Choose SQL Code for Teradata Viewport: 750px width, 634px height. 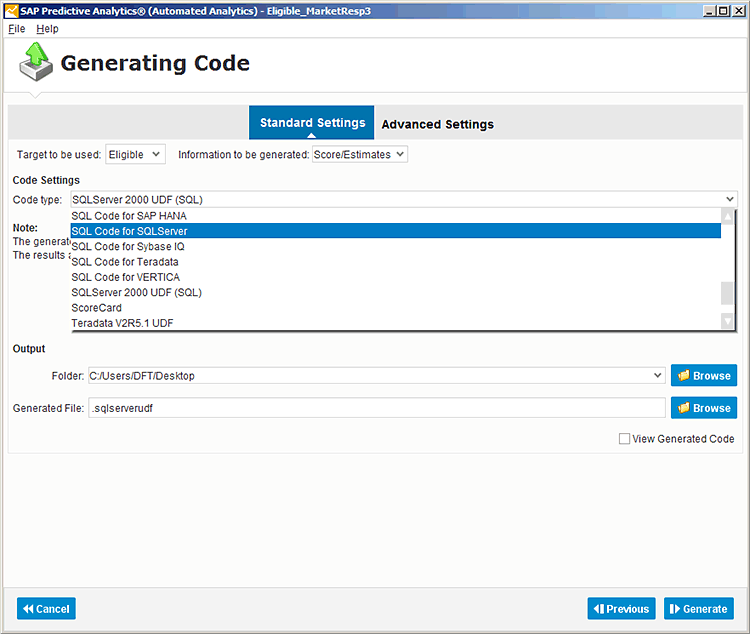pyautogui.click(x=396, y=262)
